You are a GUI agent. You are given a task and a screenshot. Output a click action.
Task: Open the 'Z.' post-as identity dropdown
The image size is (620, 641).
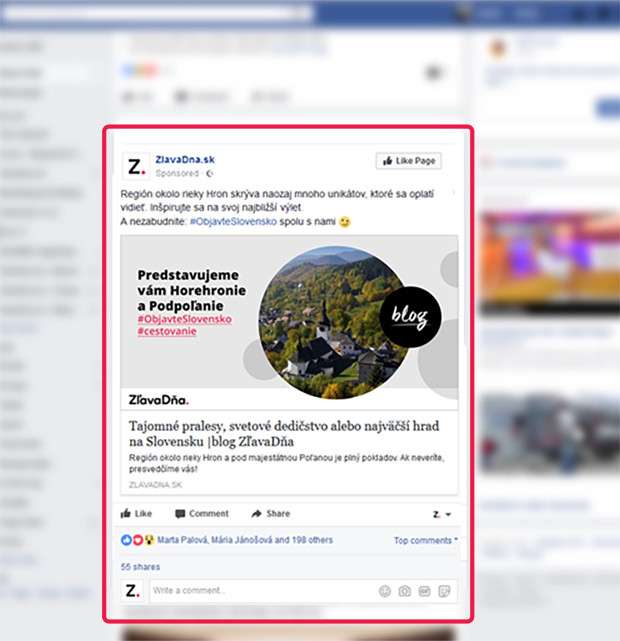441,514
